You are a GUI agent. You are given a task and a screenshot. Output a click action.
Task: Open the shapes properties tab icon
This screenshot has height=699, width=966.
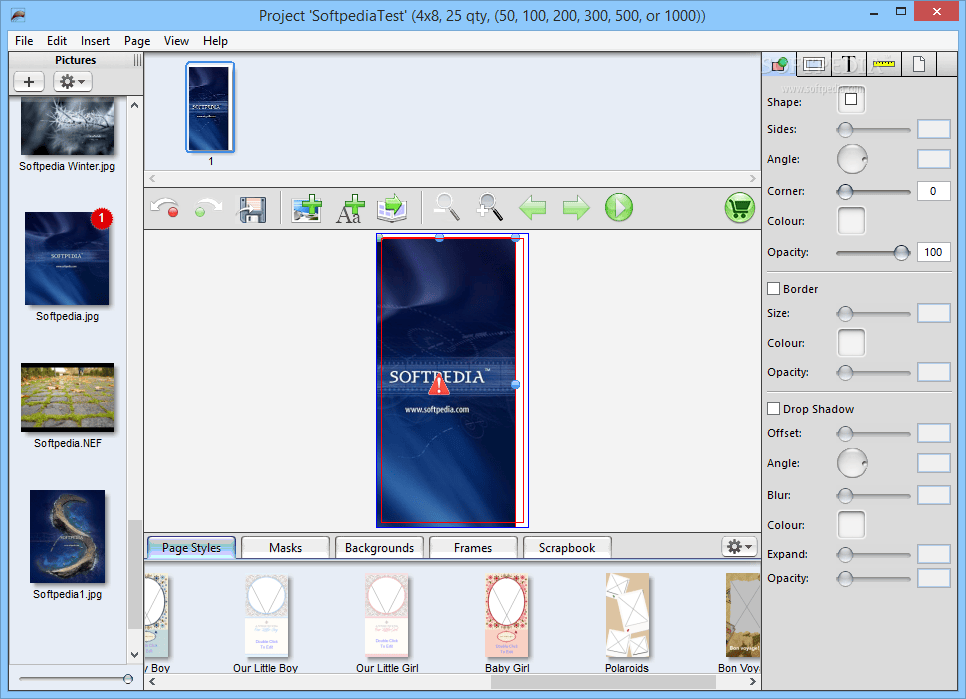pyautogui.click(x=779, y=64)
